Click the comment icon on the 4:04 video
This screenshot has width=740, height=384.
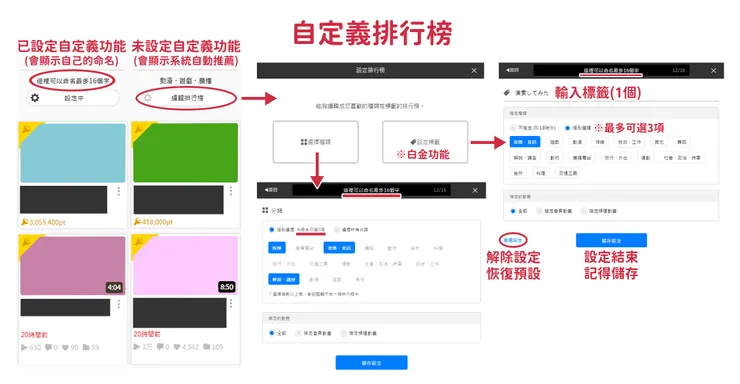tap(48, 347)
